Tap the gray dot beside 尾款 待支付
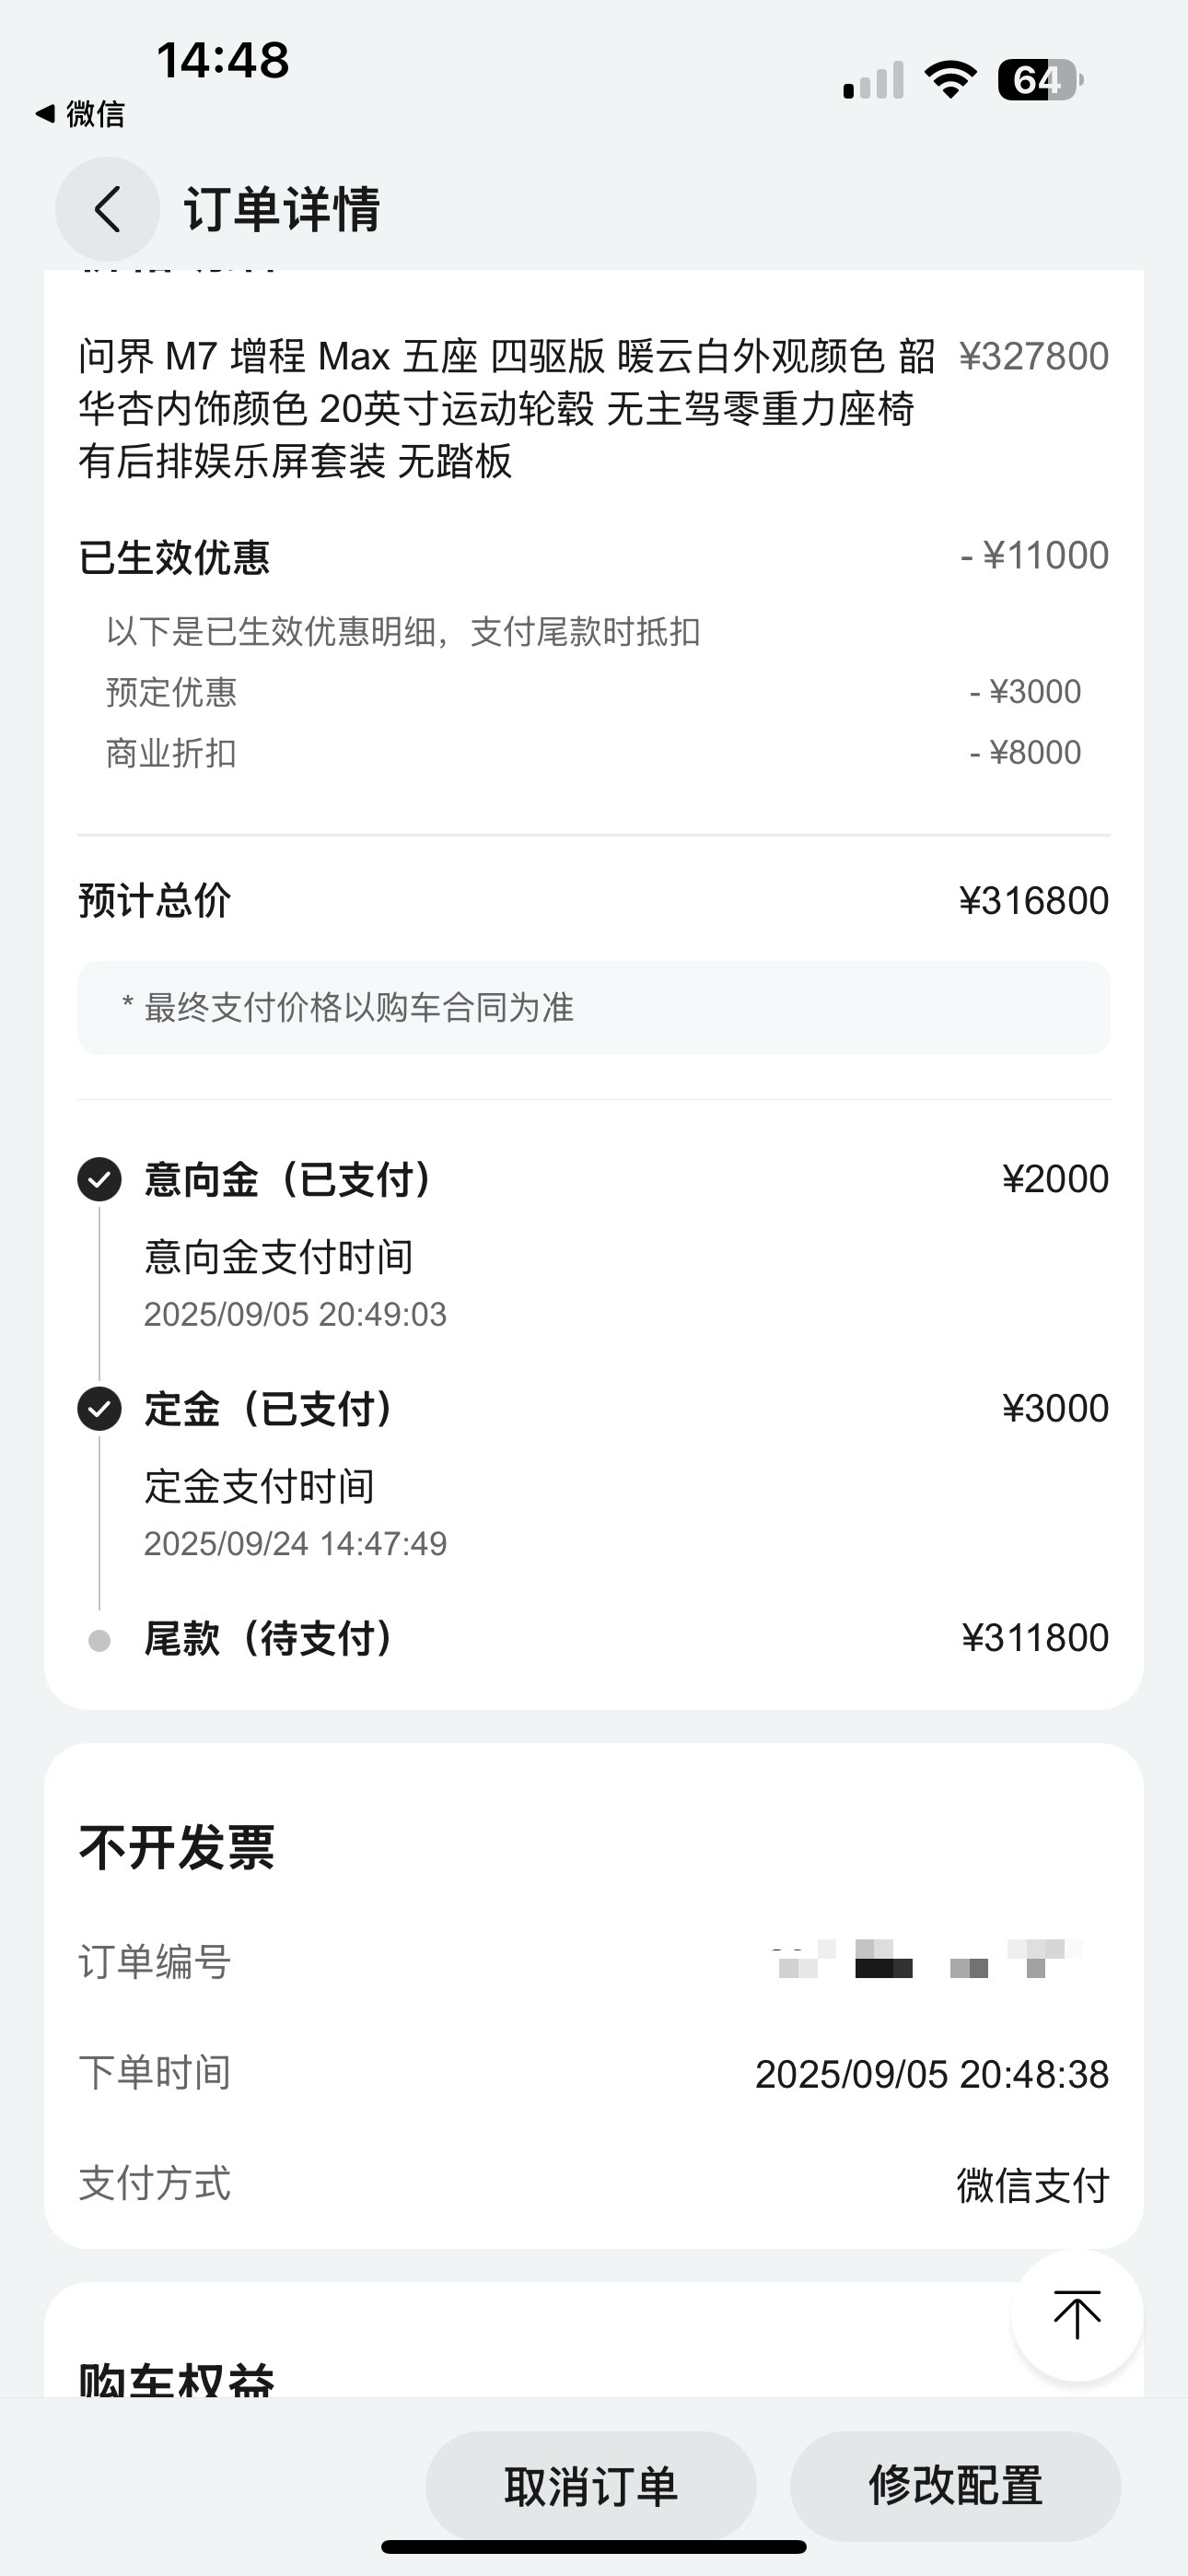The image size is (1188, 2576). click(x=99, y=1640)
